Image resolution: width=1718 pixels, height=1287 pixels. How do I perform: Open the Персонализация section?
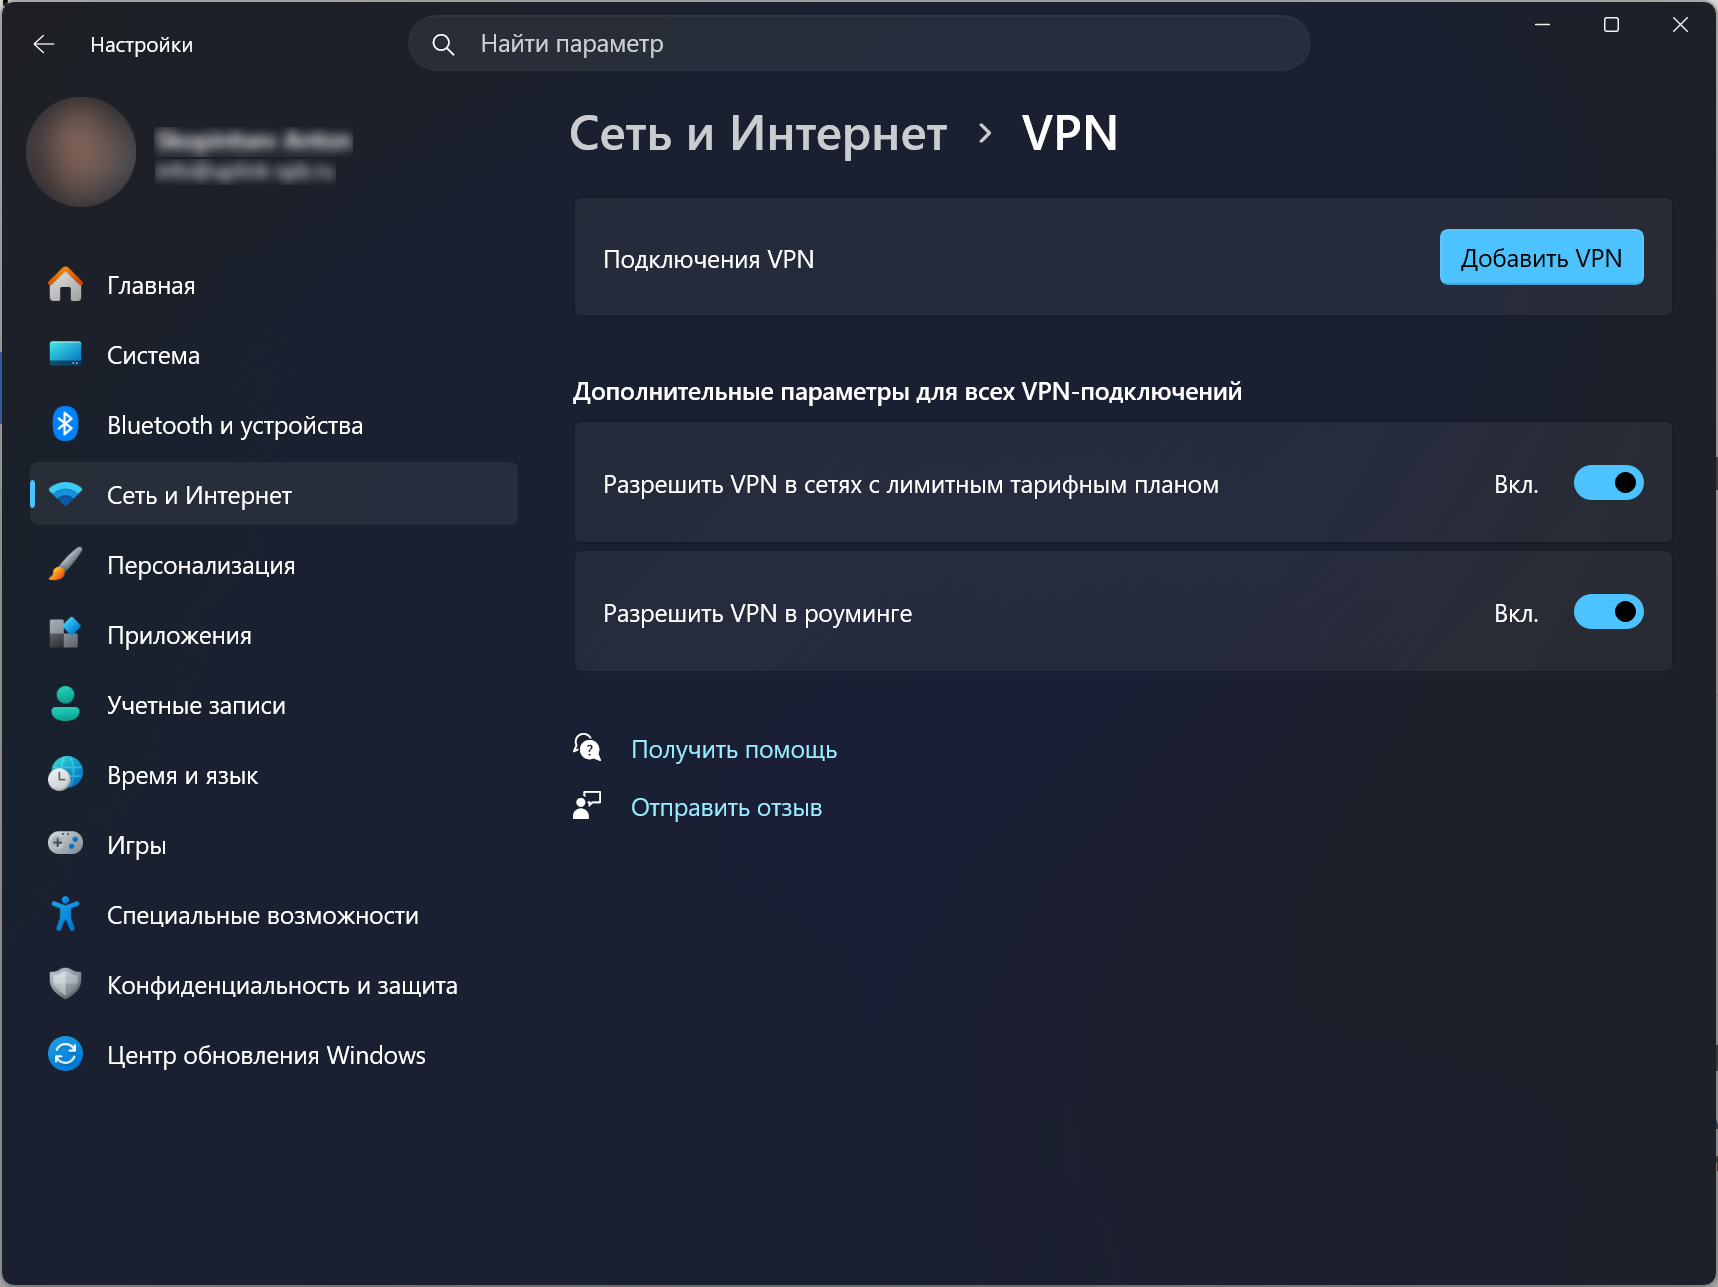[x=274, y=565]
